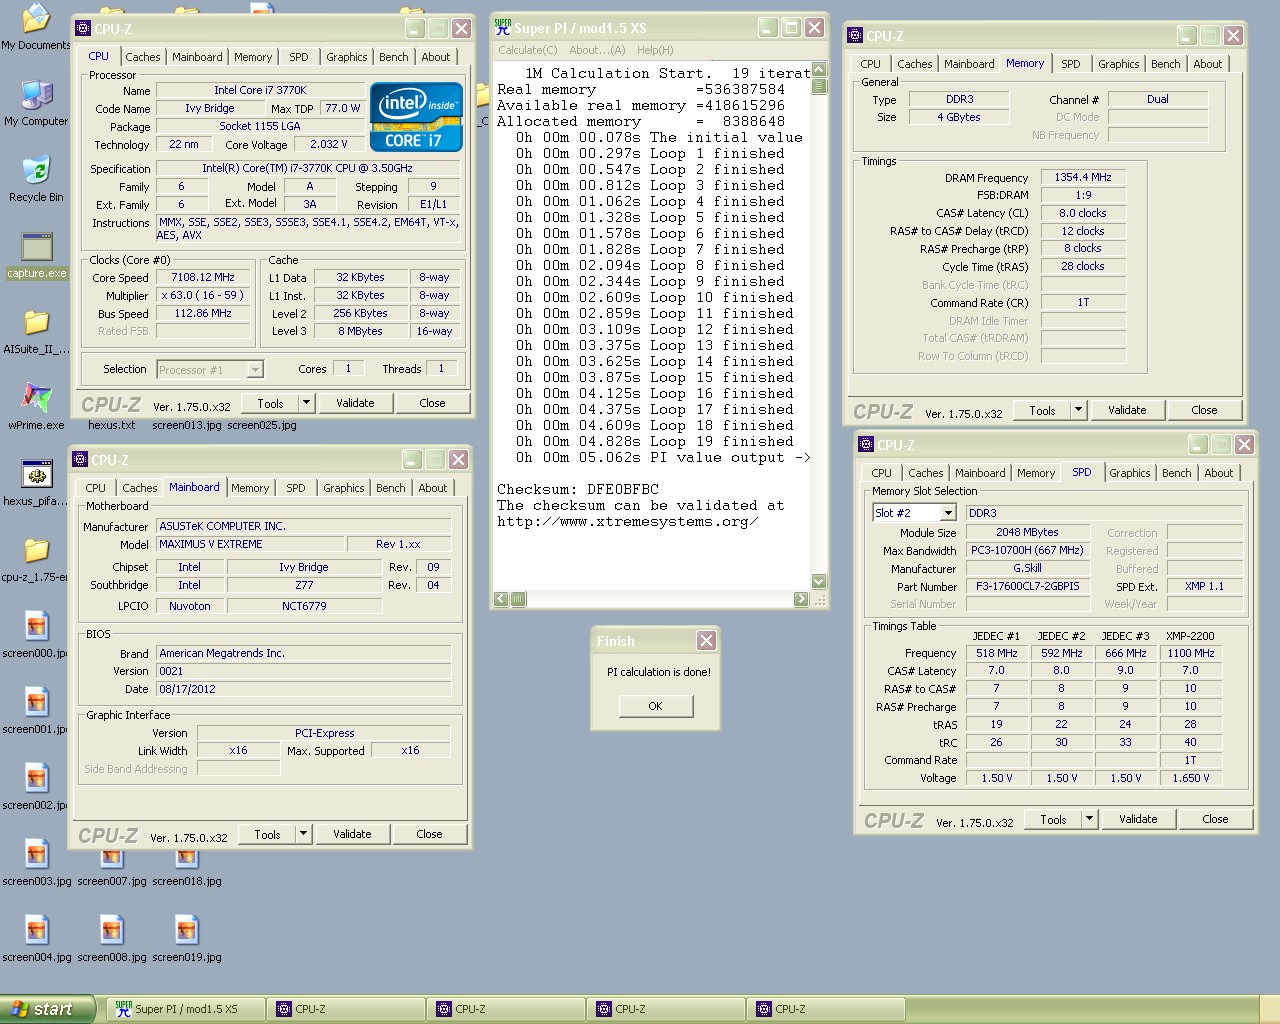Open screen004.jpg image file icon
This screenshot has height=1024, width=1280.
(37, 940)
